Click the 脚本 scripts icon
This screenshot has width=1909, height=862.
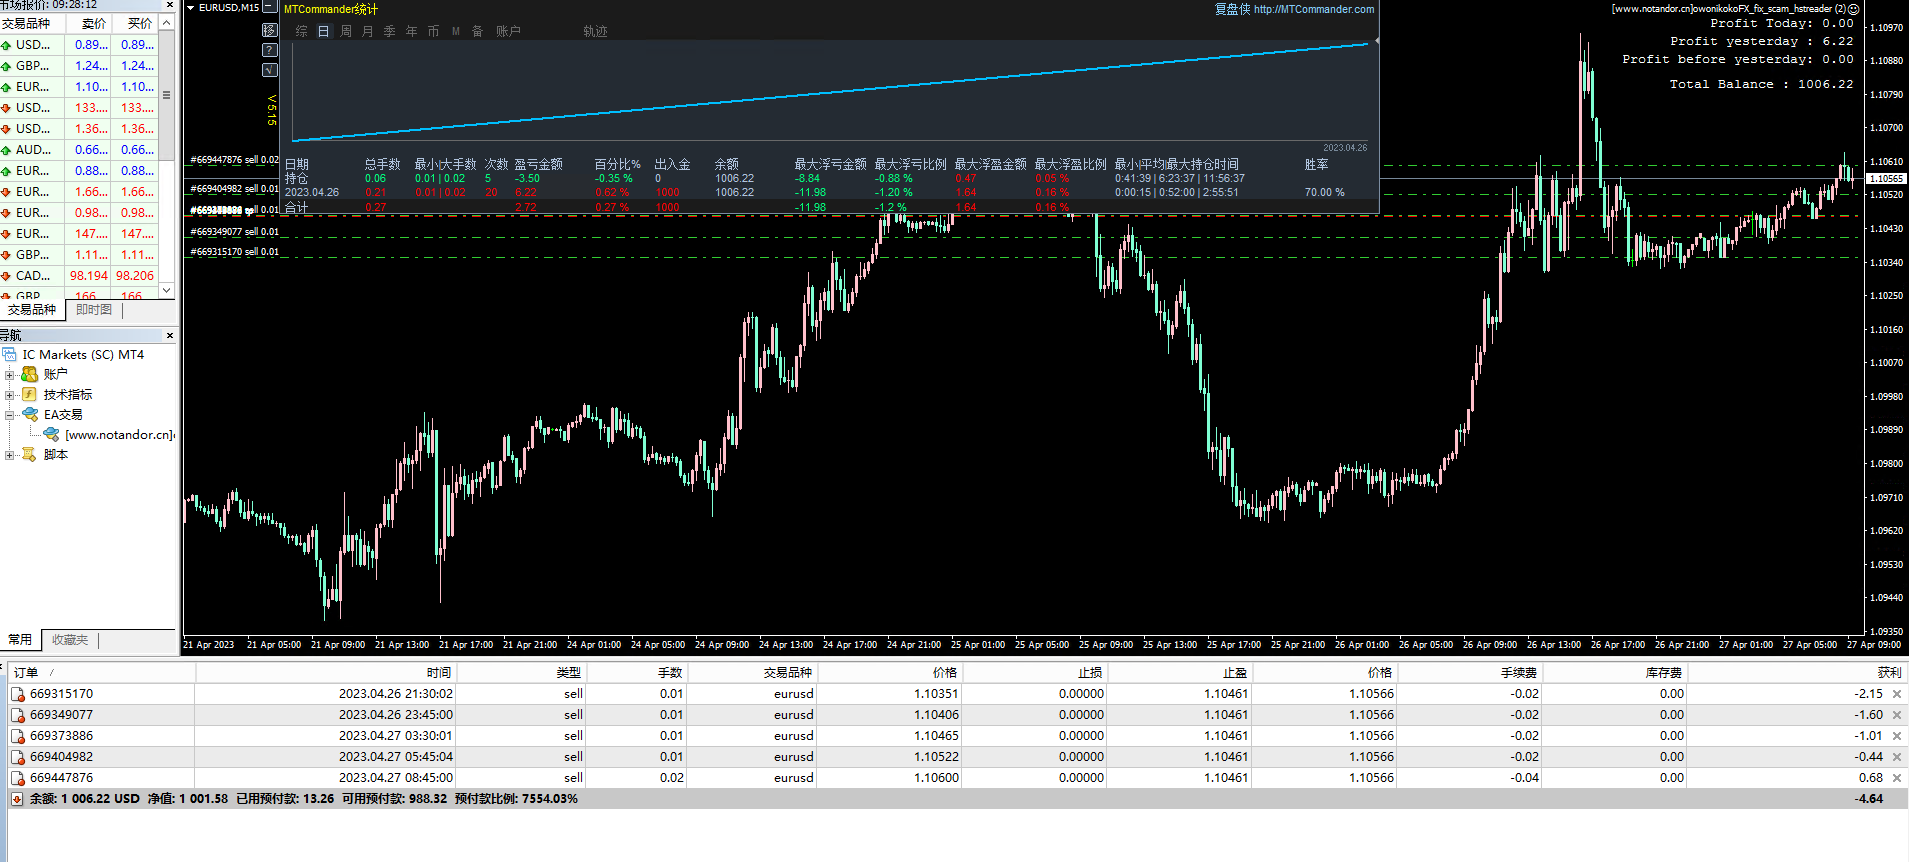click(30, 454)
